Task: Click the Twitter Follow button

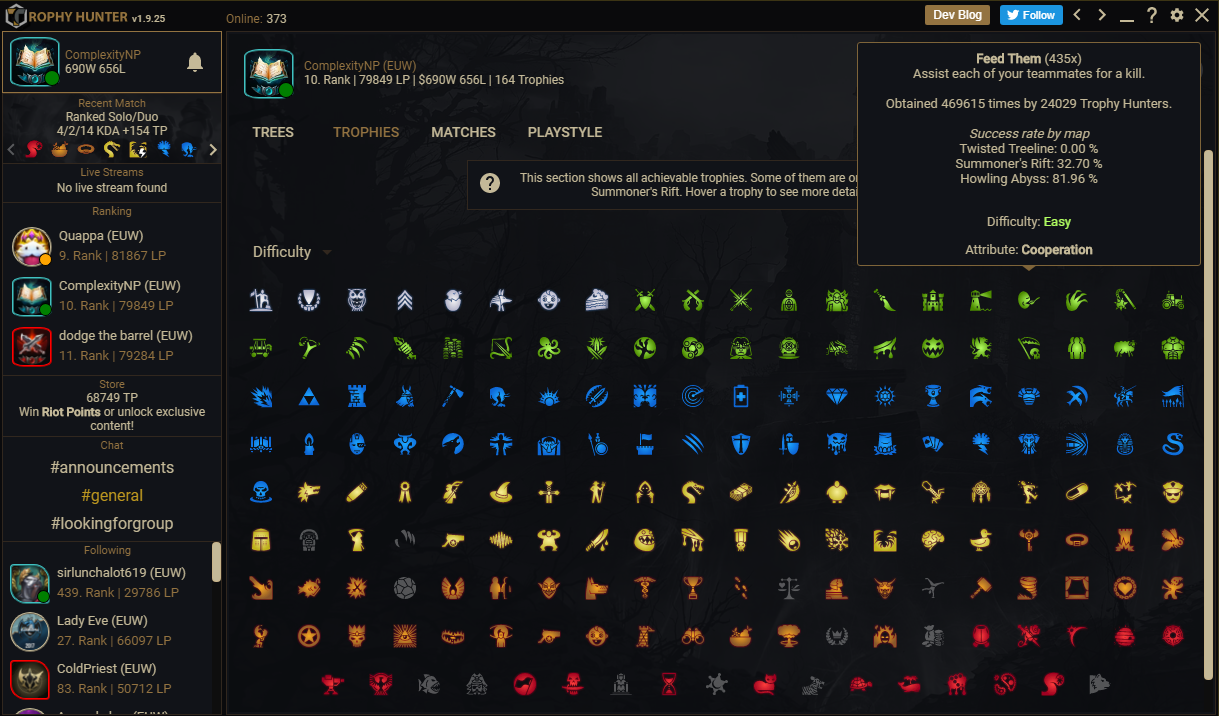Action: point(1031,15)
